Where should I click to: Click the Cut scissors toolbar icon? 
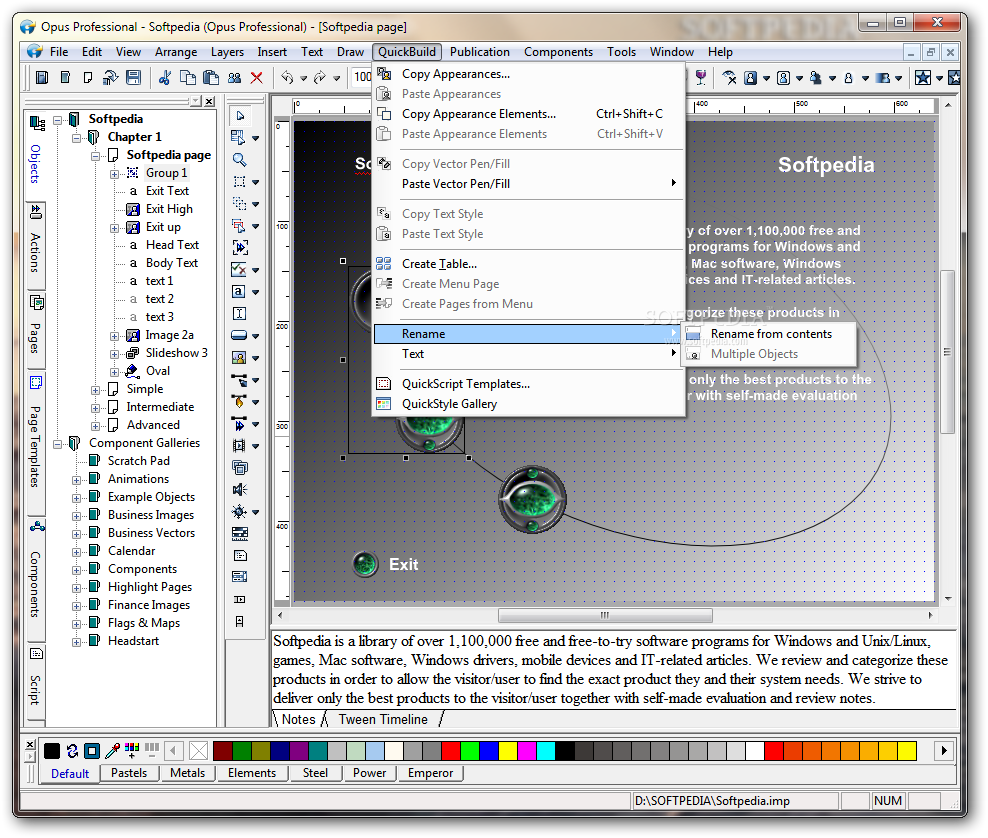pos(165,77)
